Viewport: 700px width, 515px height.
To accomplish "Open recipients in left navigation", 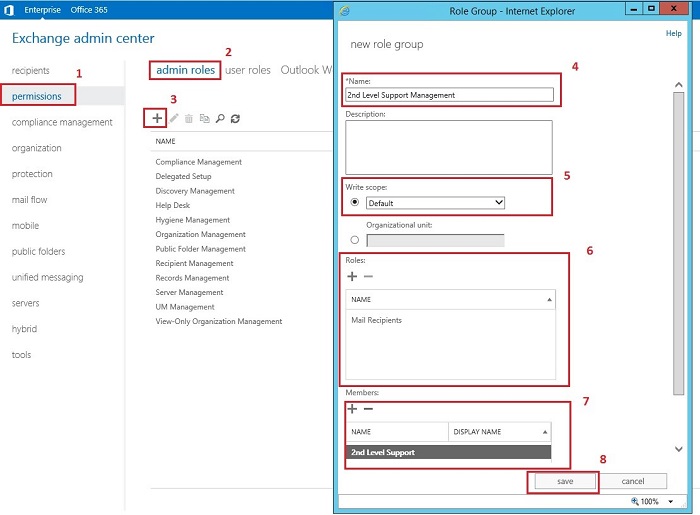I will [30, 71].
